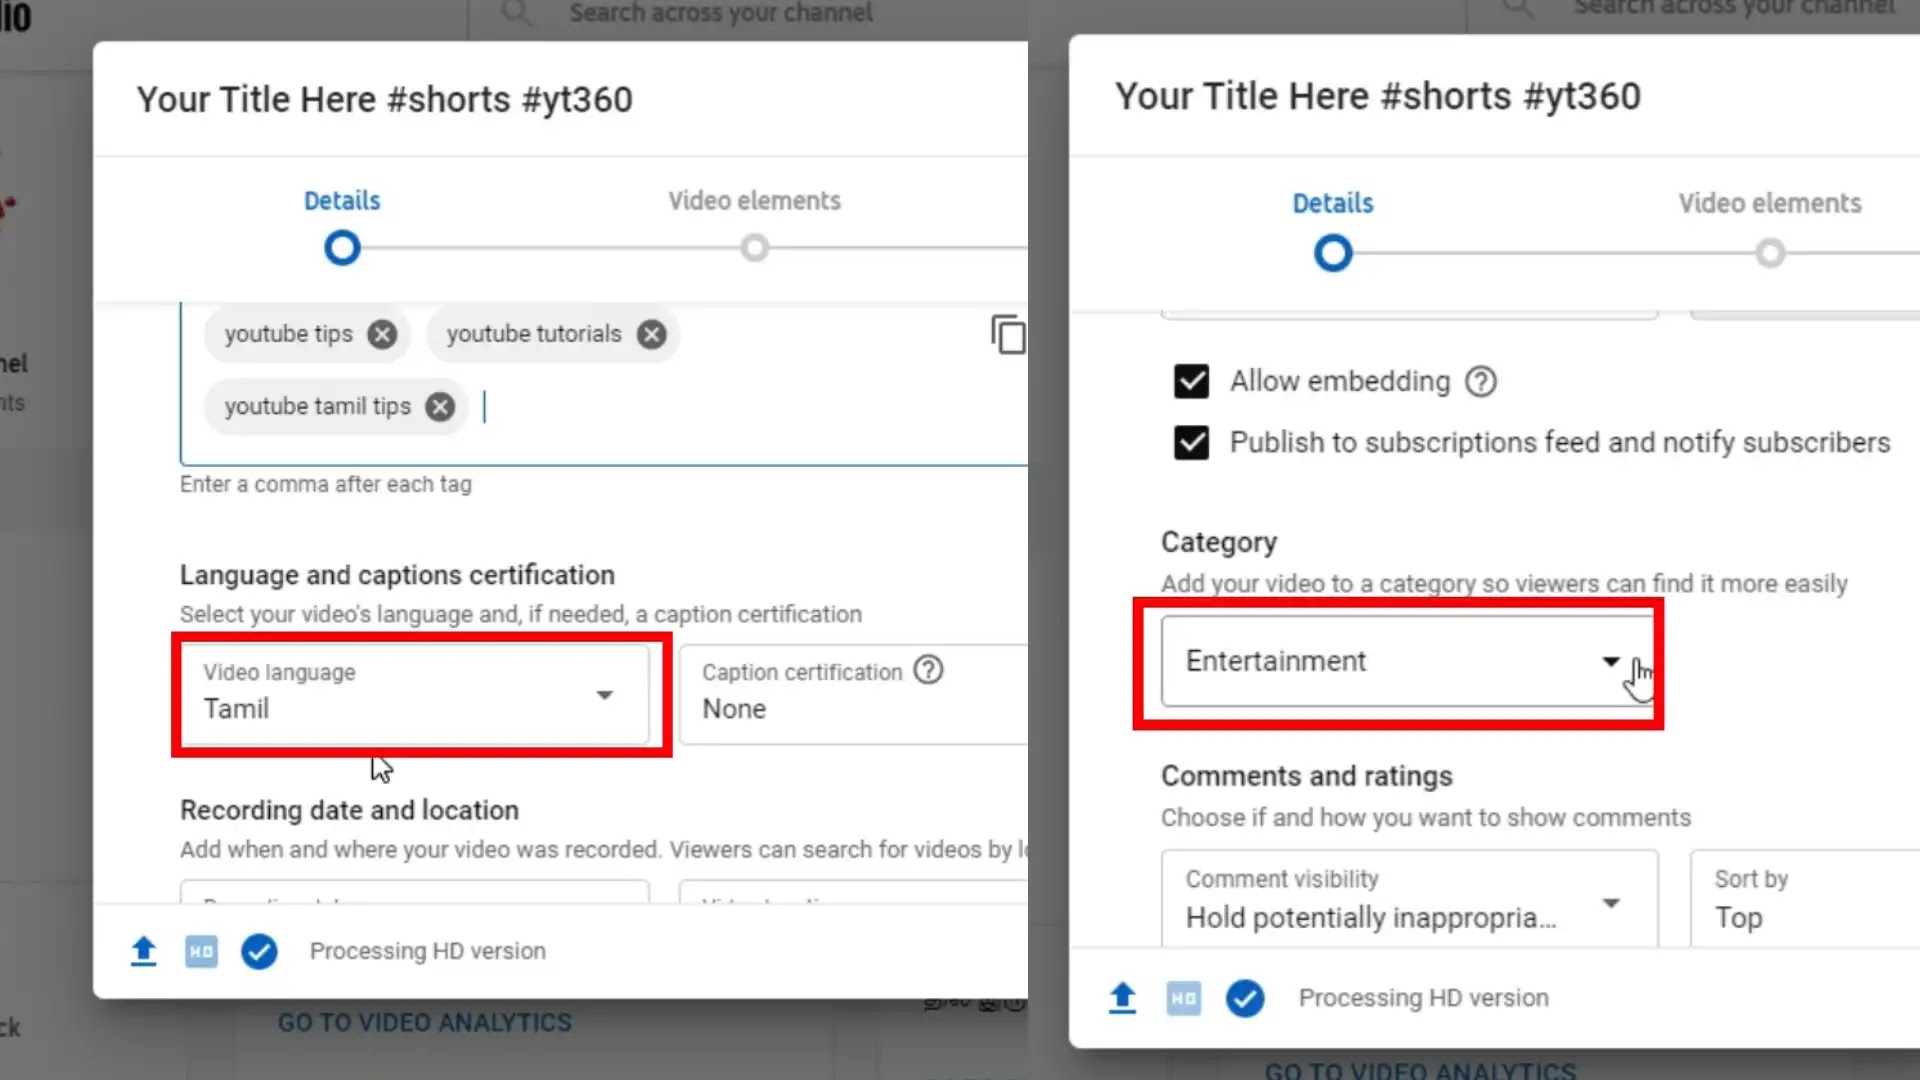Remove the 'youtube tutorials' tag
Viewport: 1920px width, 1080px height.
652,334
